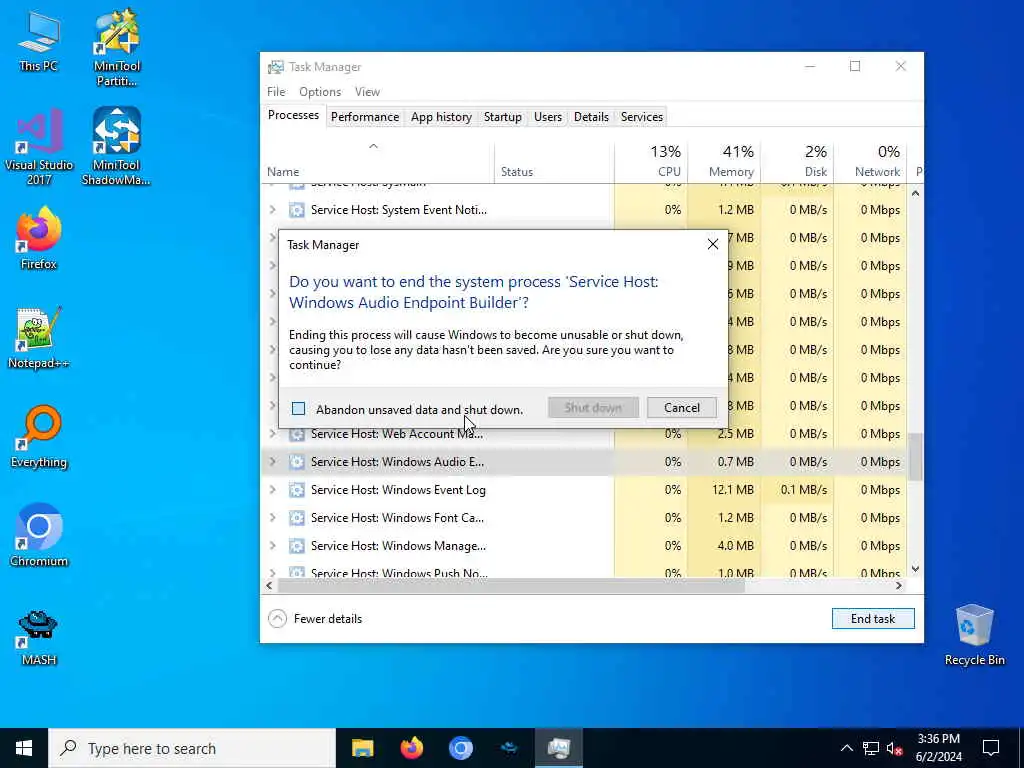This screenshot has height=768, width=1024.
Task: Open the Windows Start menu
Action: (24, 748)
